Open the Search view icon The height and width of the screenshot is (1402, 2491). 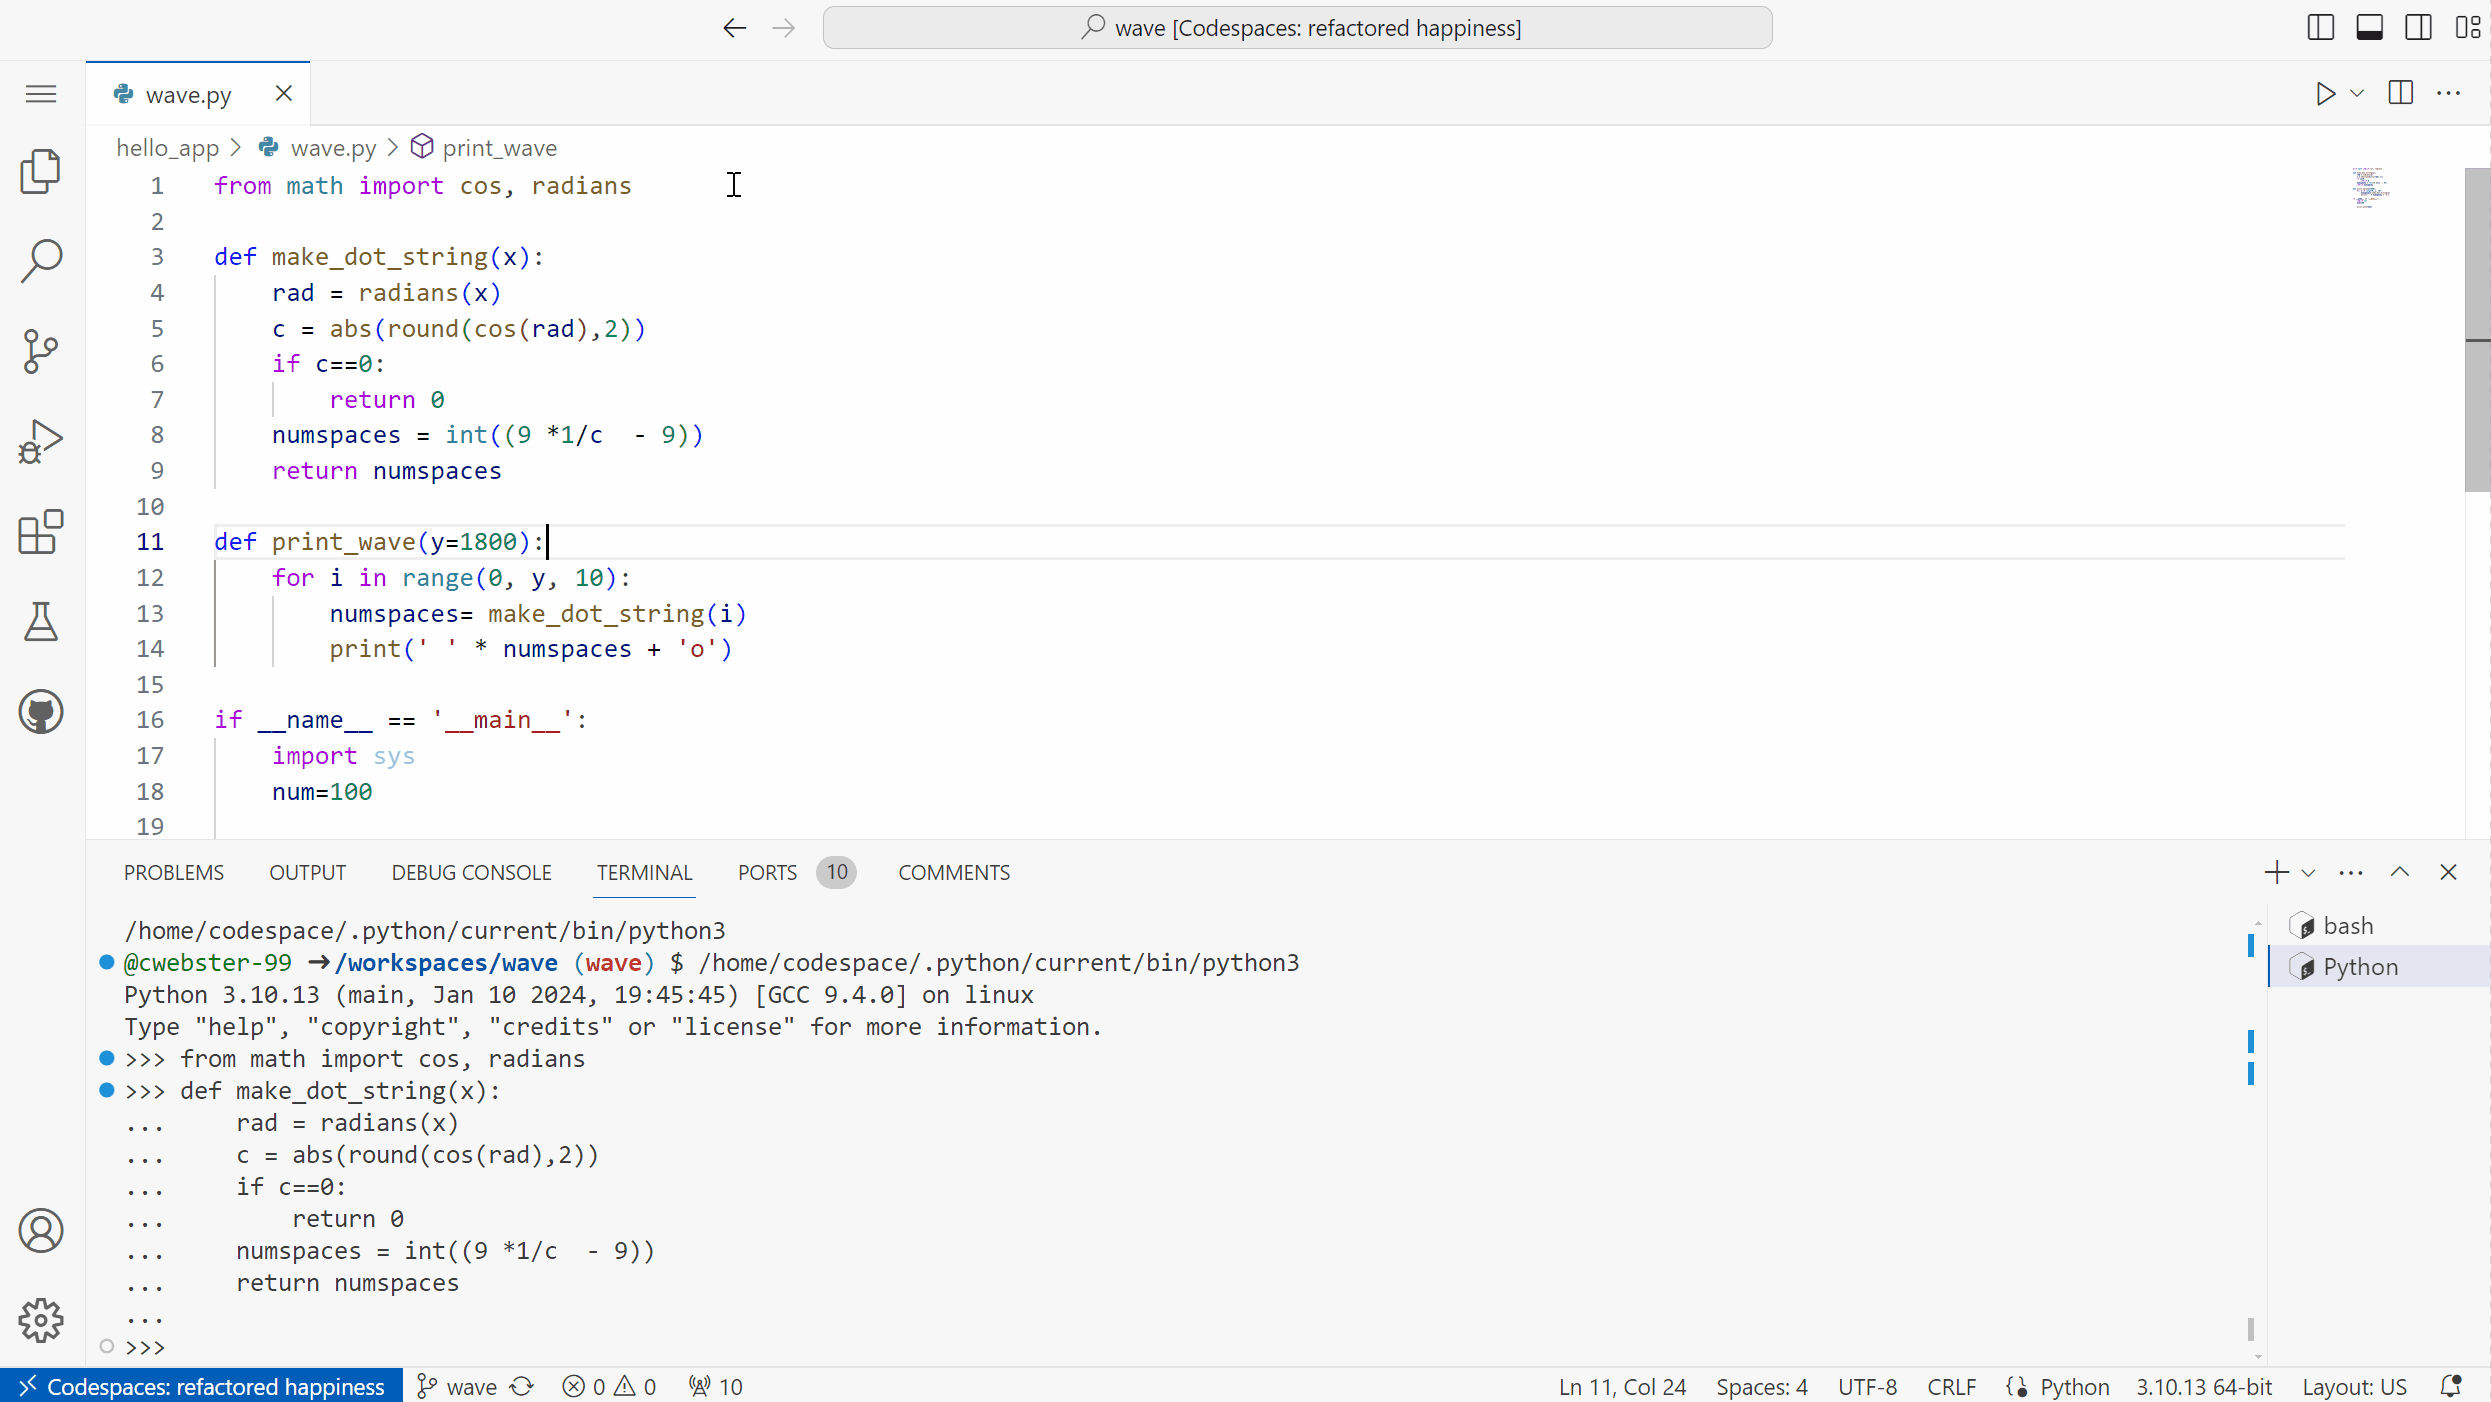click(41, 261)
